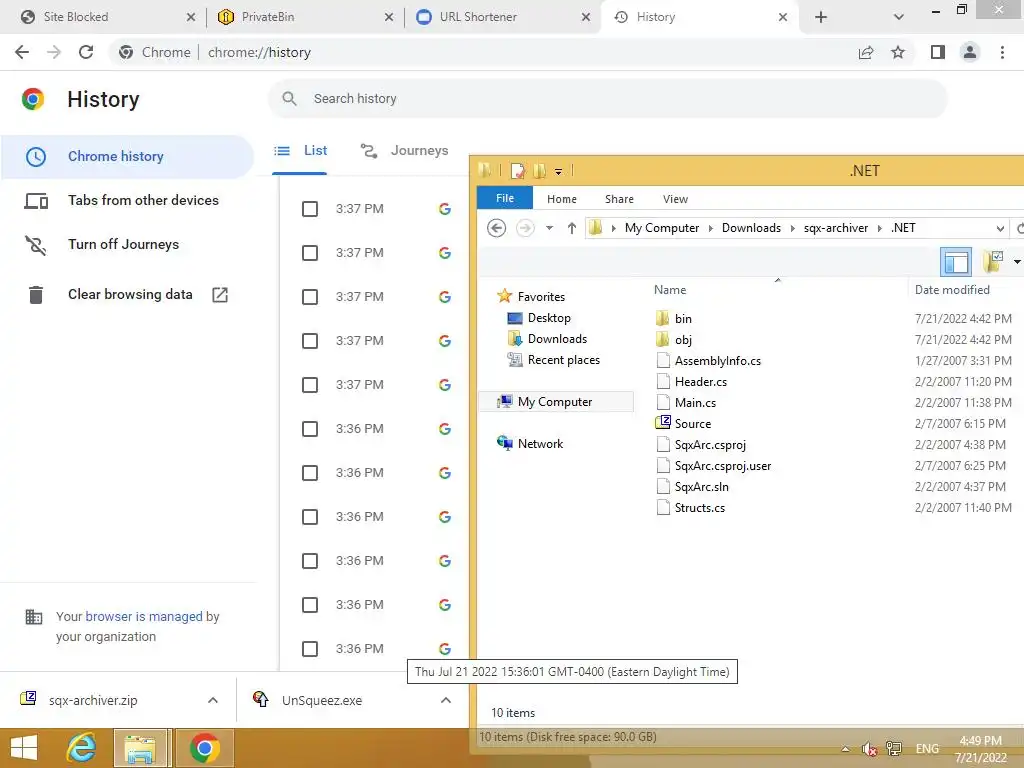Launch Internet Explorer from taskbar
The width and height of the screenshot is (1024, 768).
pos(82,748)
